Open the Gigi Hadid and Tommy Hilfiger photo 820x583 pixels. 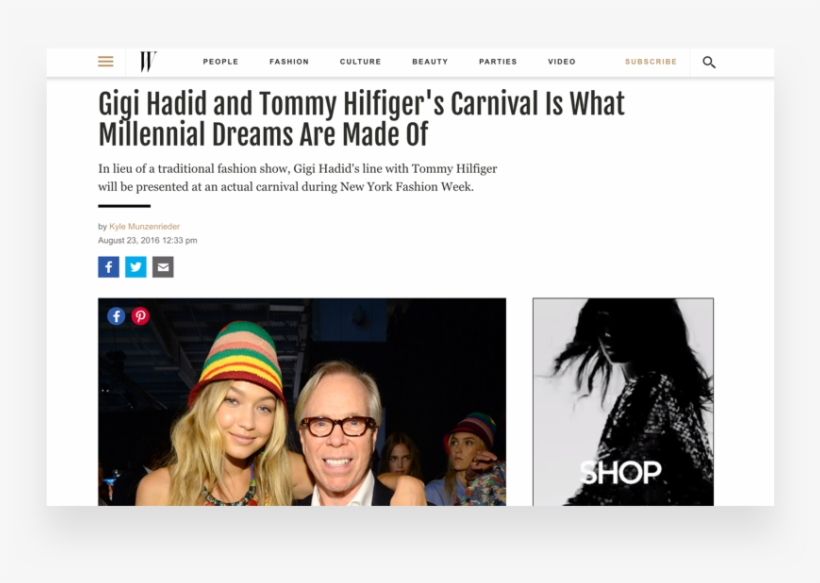click(x=302, y=402)
